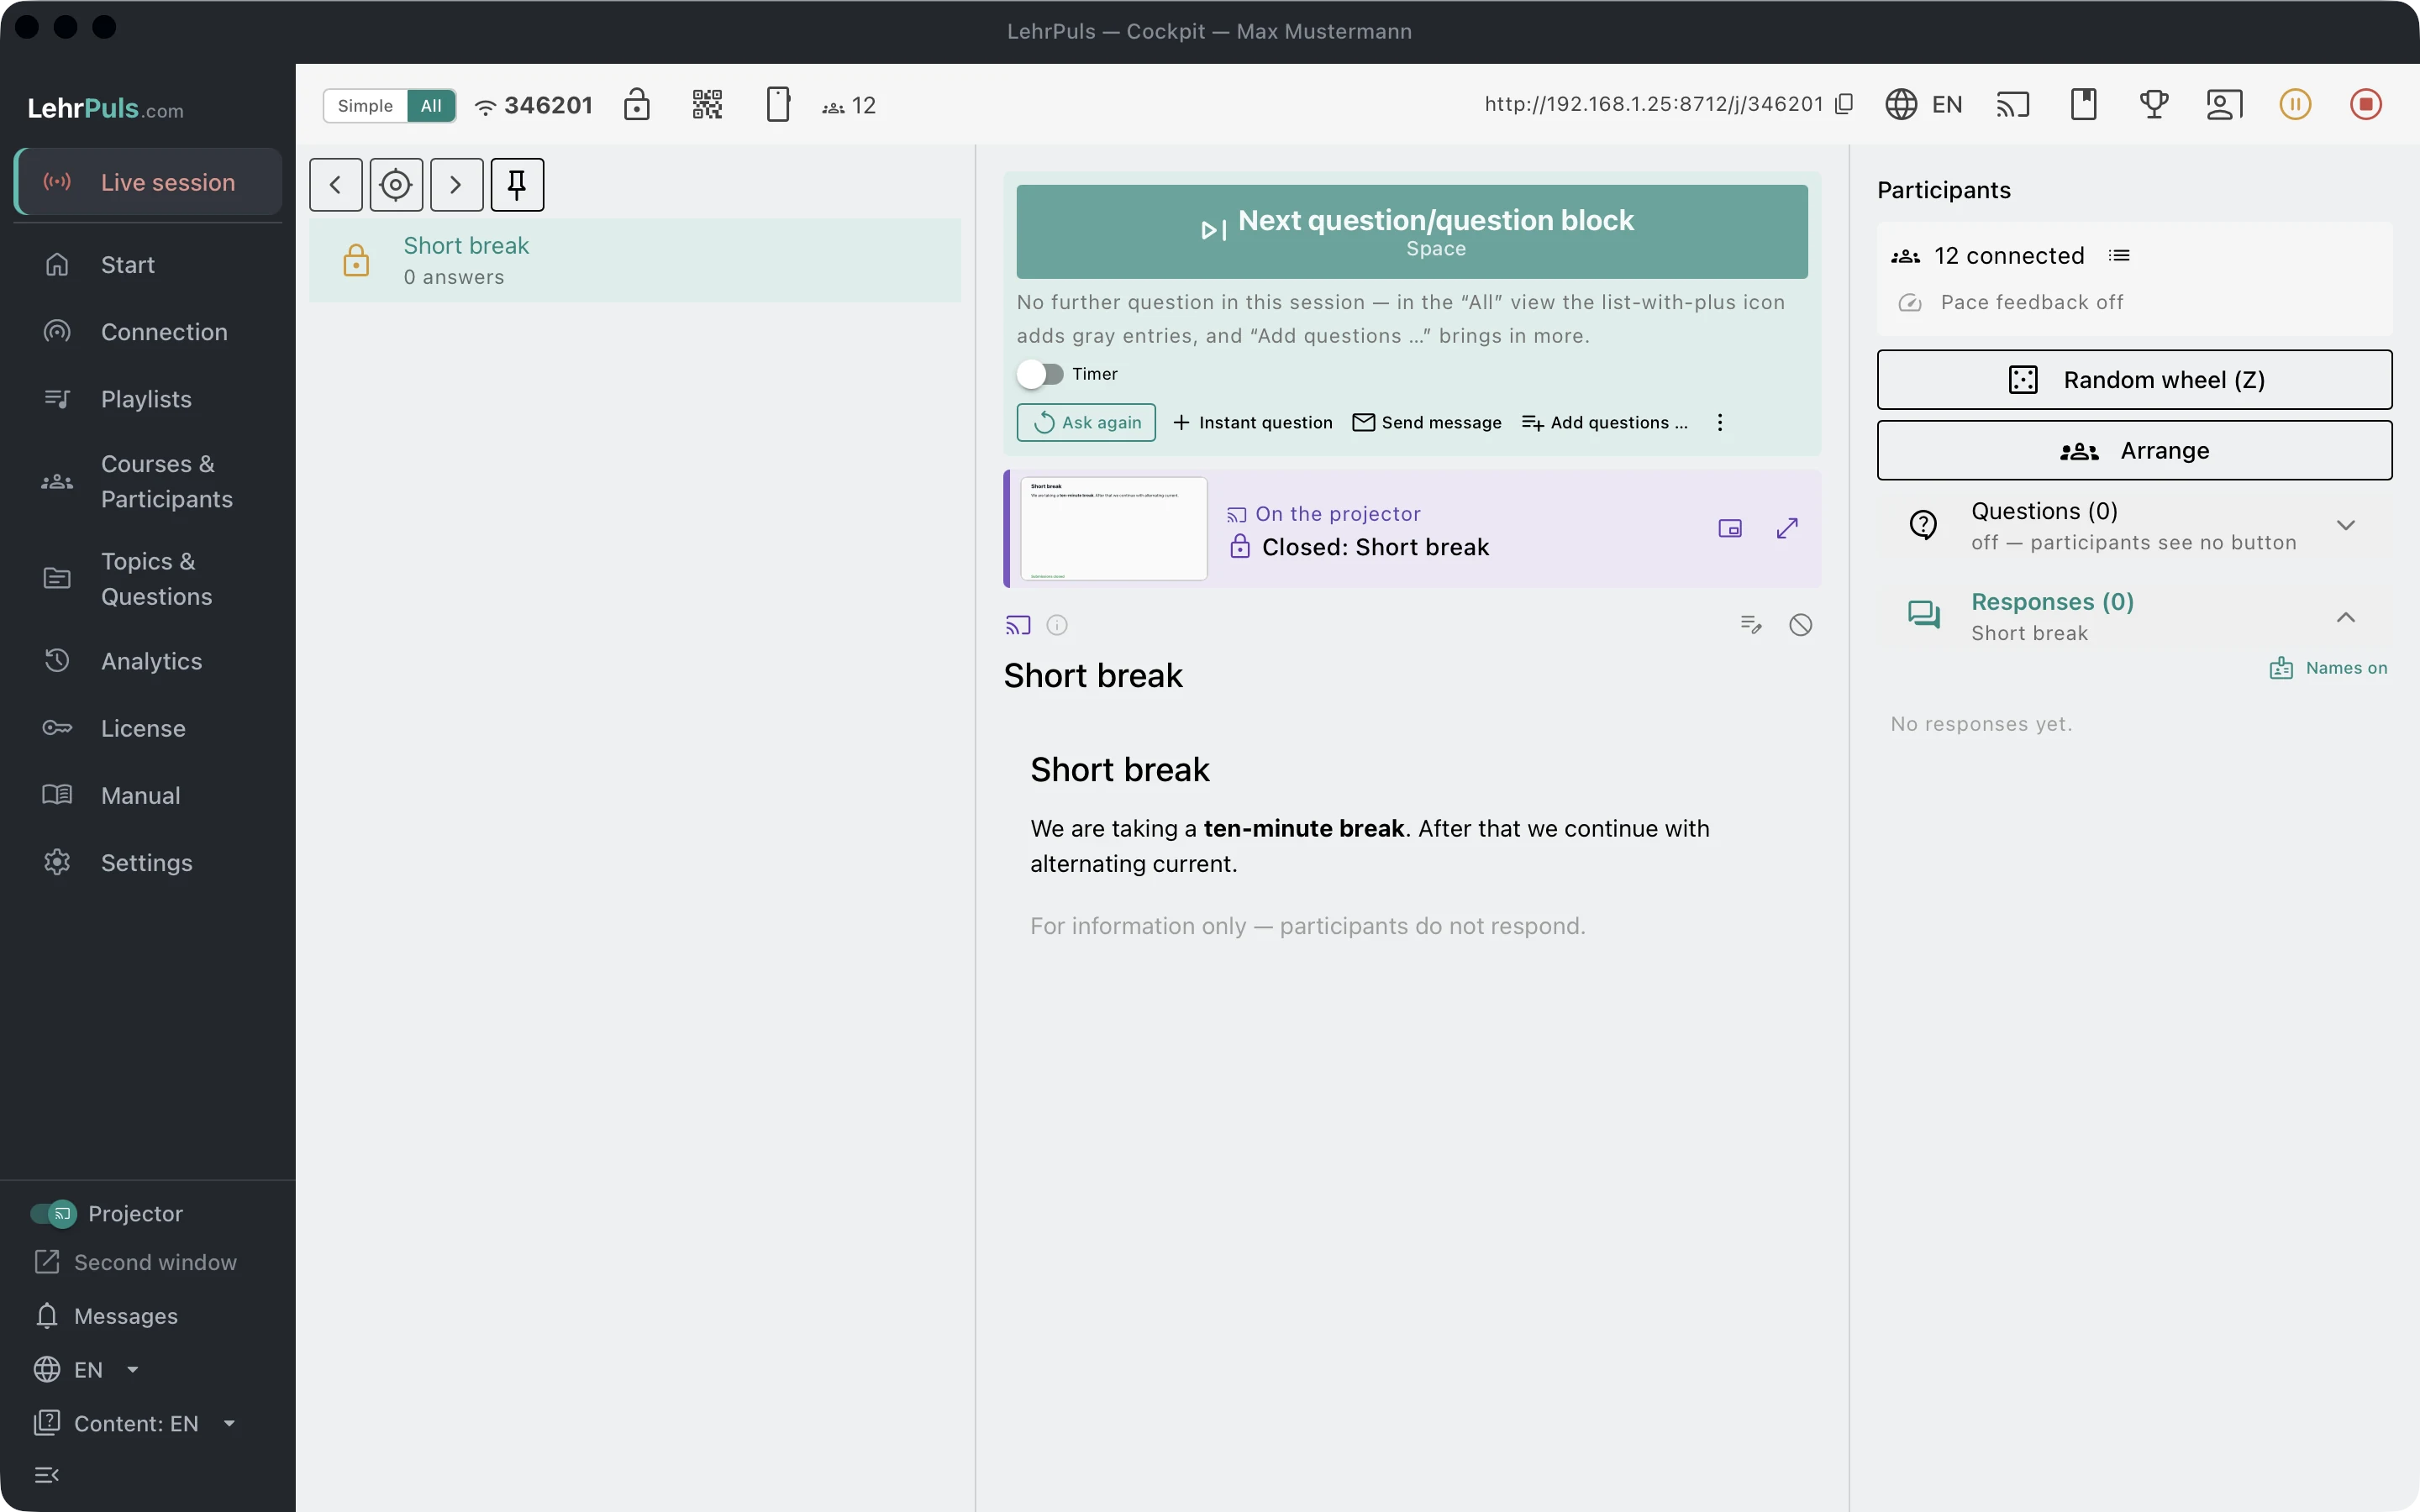Go to previous question arrow

[336, 185]
